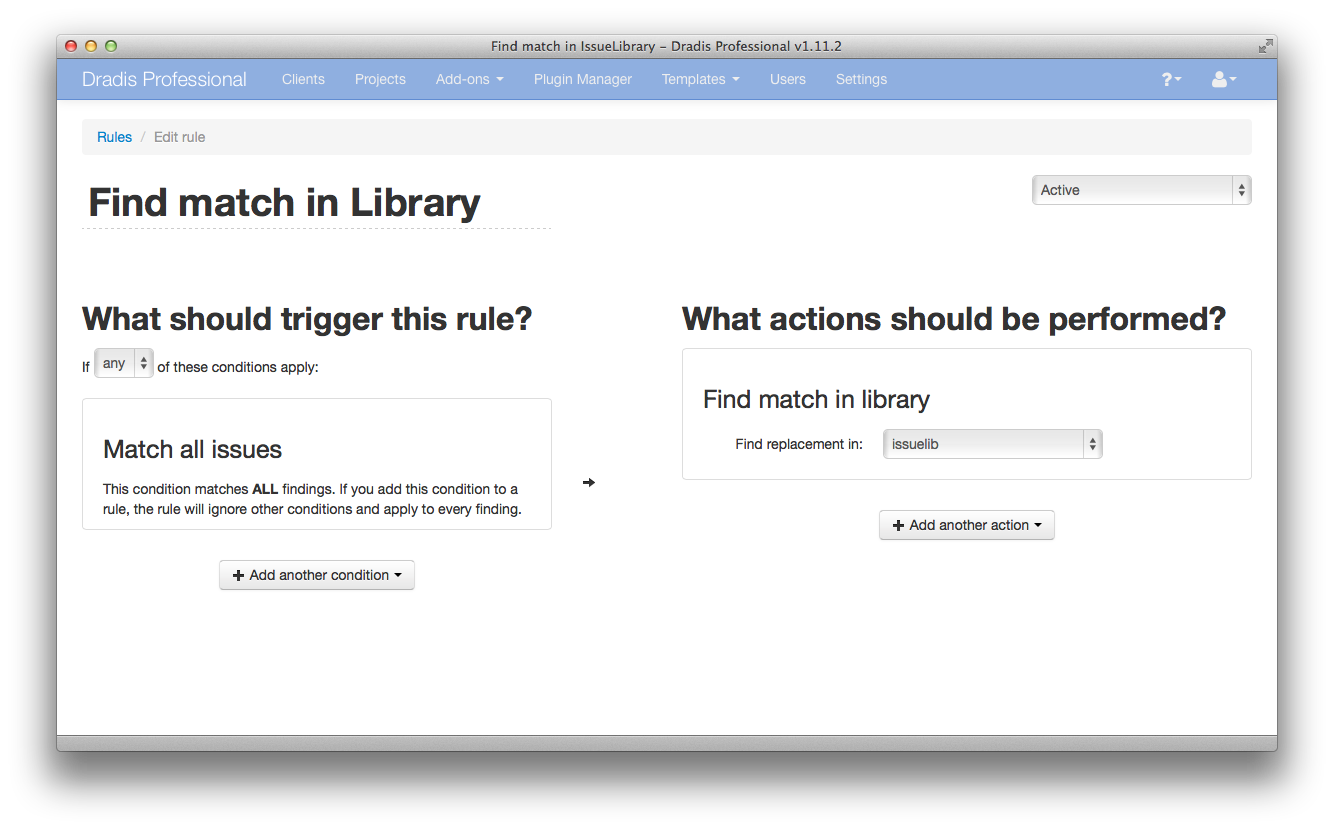The image size is (1334, 830).
Task: Navigate back using the Rules breadcrumb link
Action: coord(114,137)
